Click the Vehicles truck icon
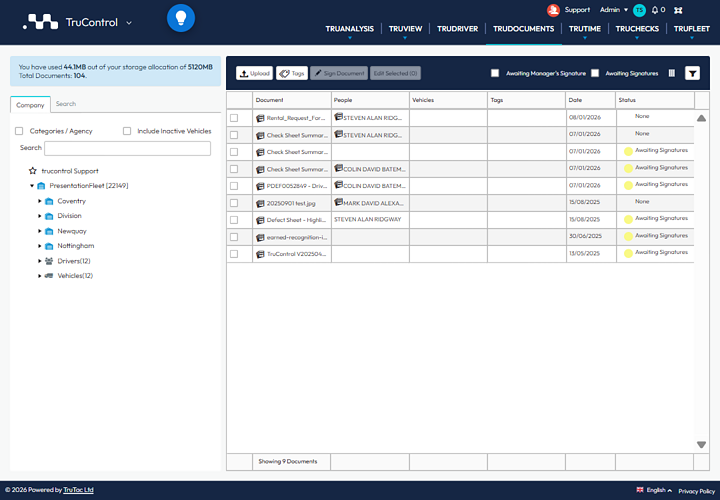720x500 pixels. 49,275
